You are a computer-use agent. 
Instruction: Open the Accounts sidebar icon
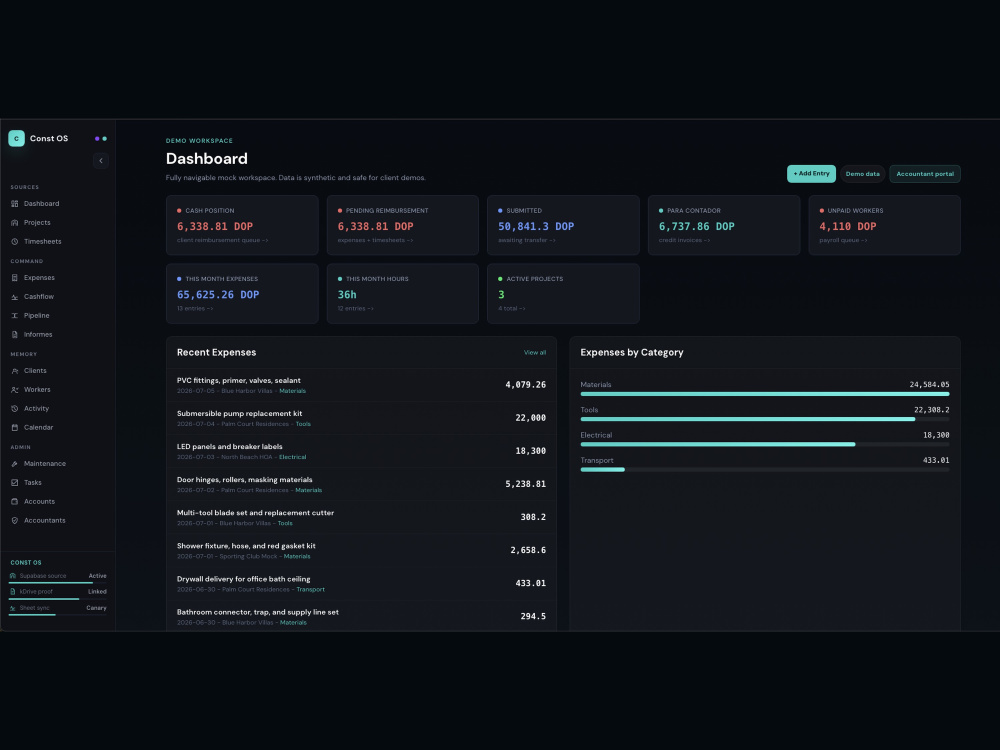point(15,502)
